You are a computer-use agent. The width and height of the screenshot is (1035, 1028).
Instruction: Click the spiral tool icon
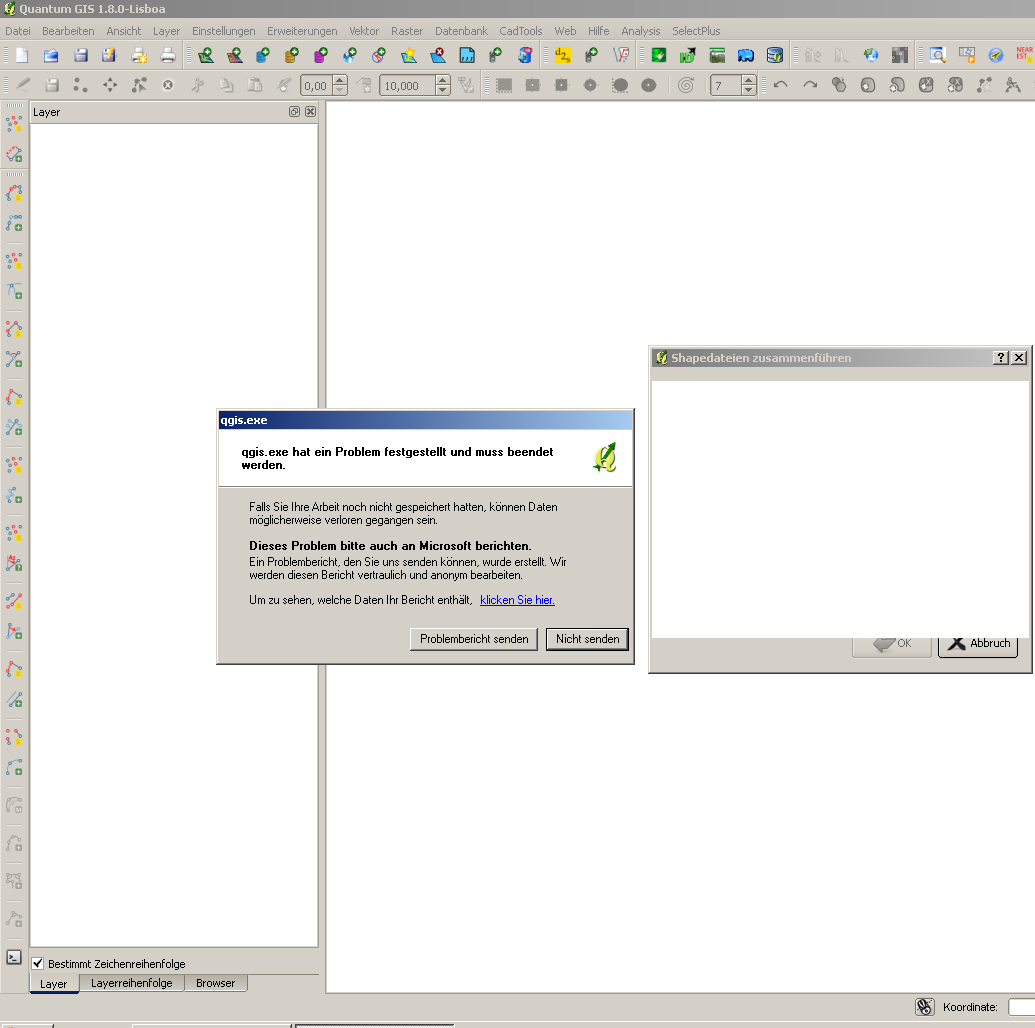point(686,85)
